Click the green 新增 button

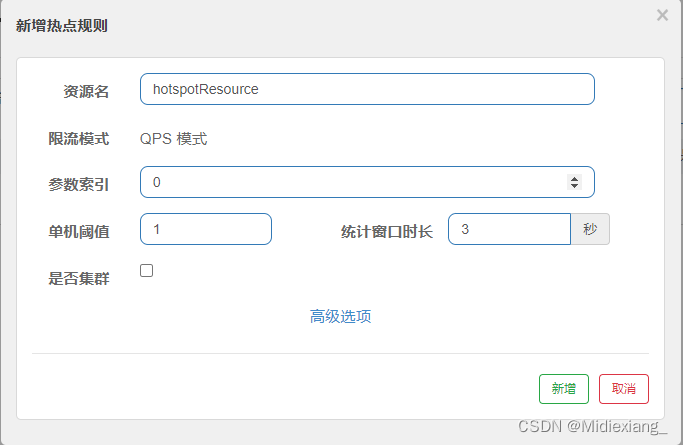point(564,389)
